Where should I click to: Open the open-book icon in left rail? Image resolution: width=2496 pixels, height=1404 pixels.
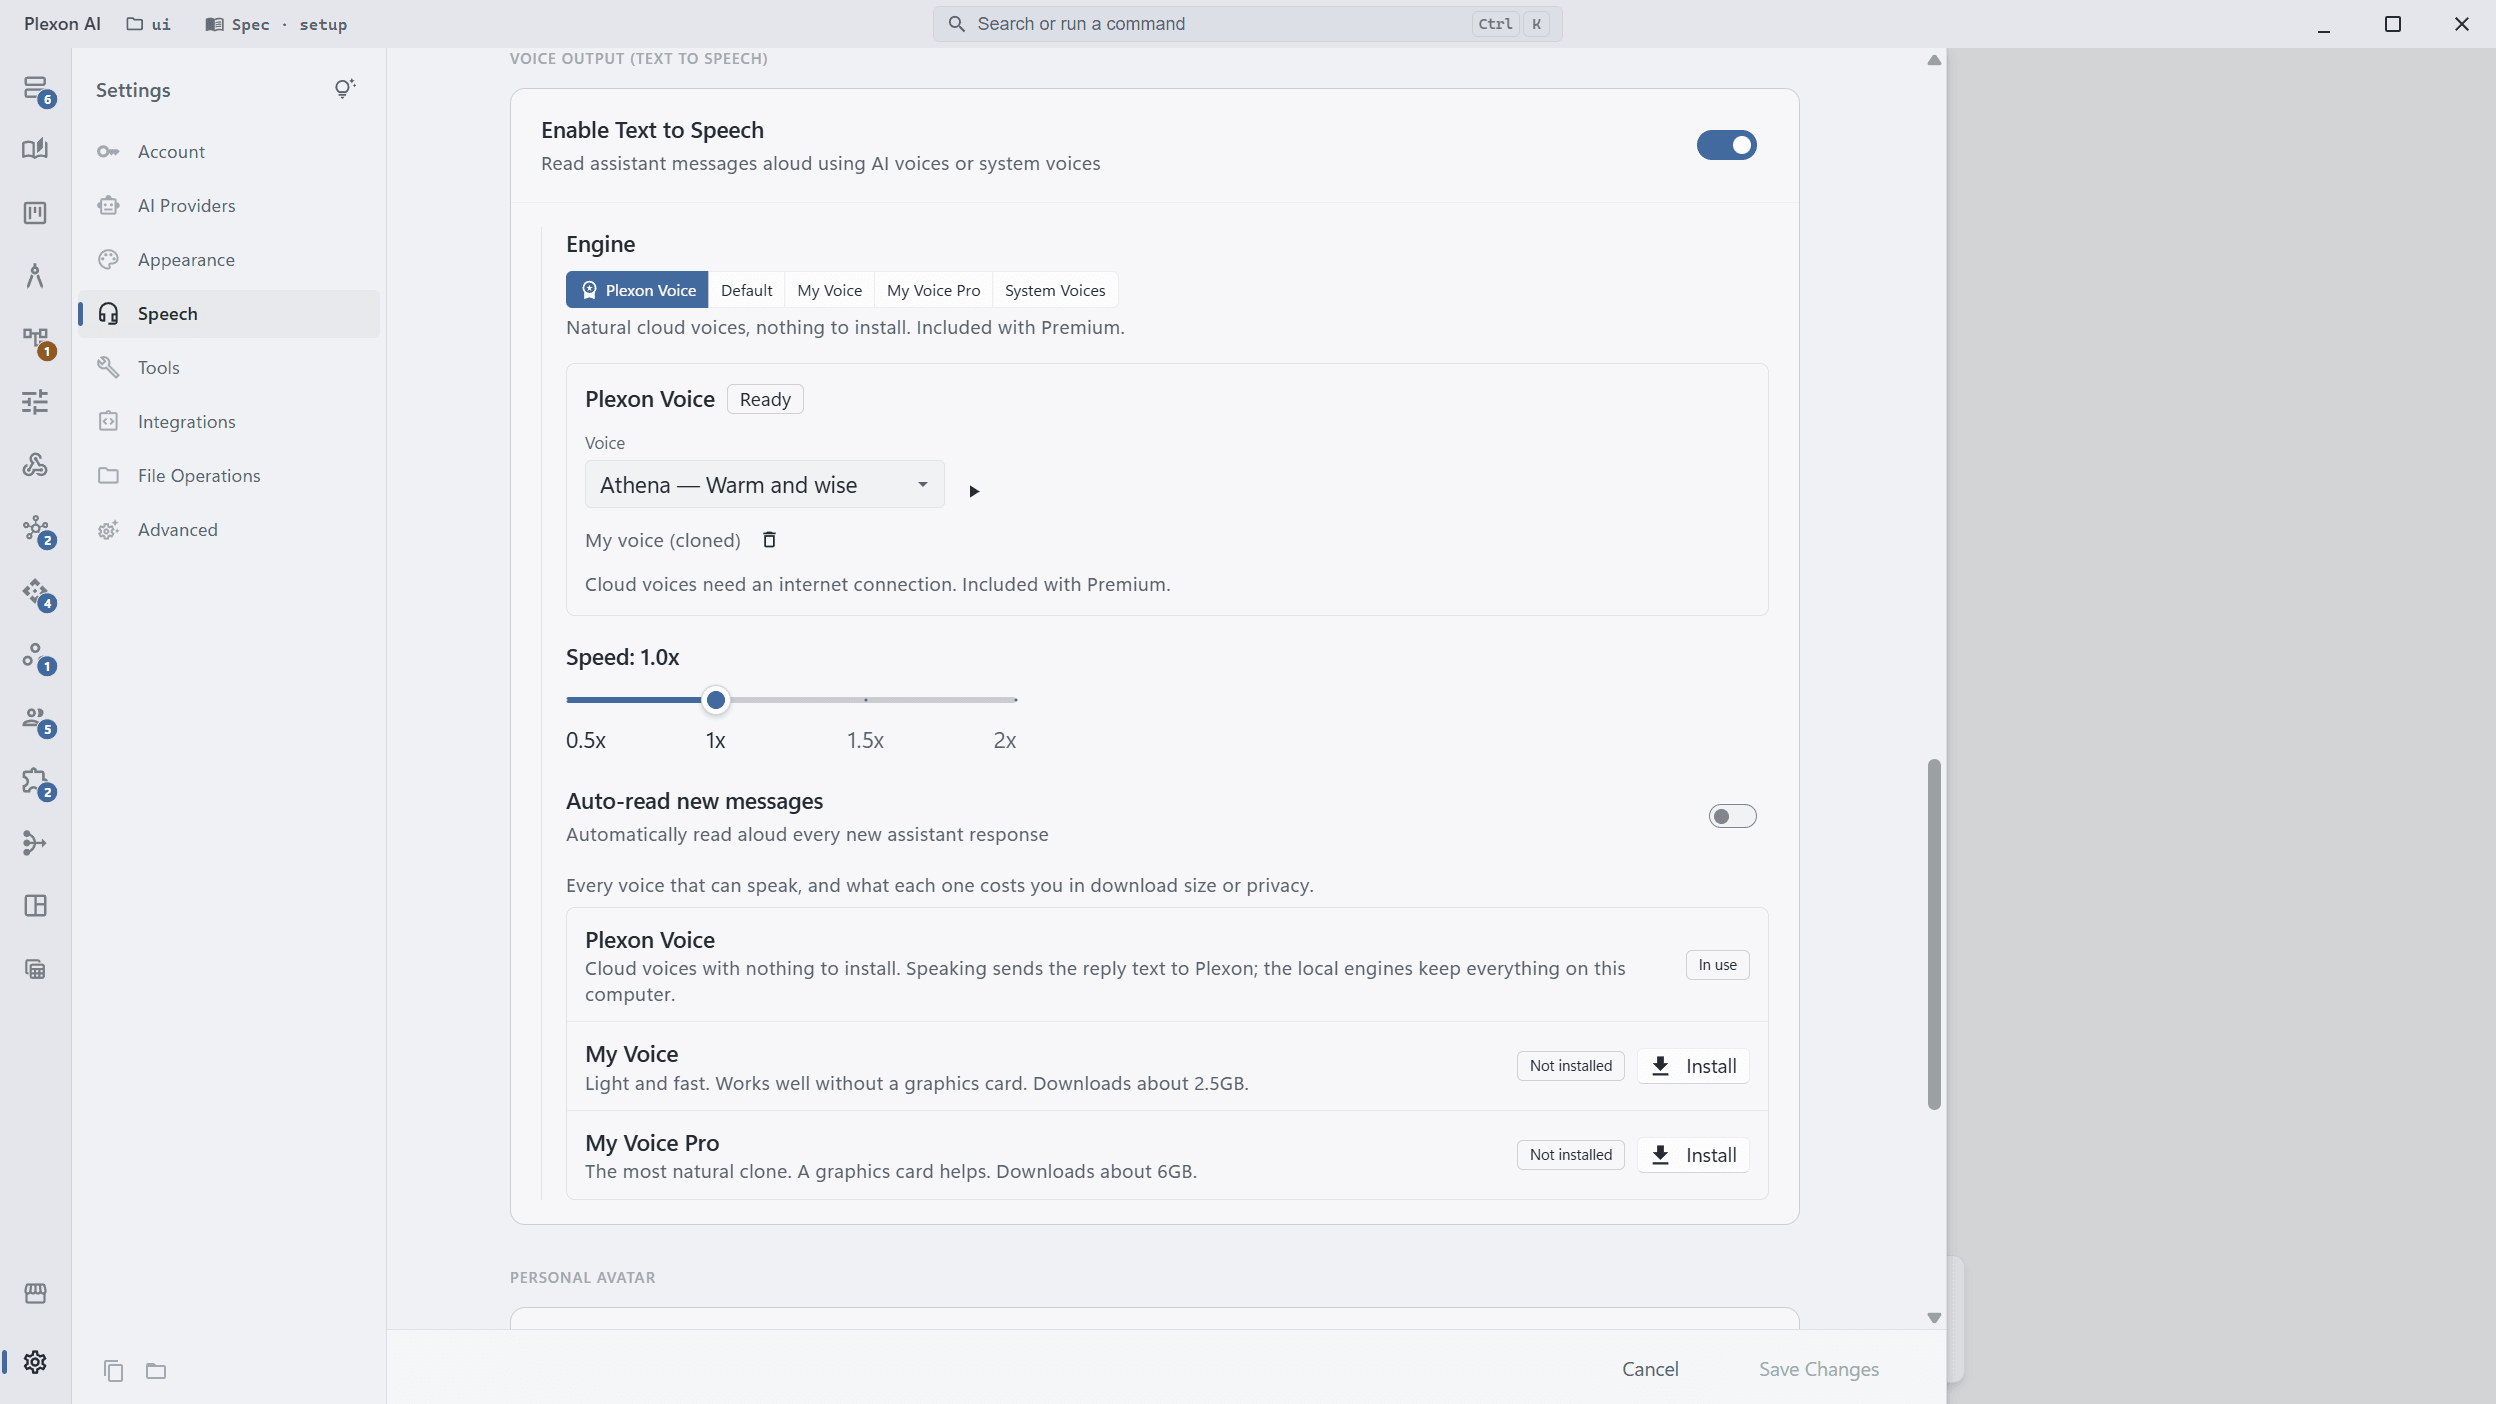[35, 149]
